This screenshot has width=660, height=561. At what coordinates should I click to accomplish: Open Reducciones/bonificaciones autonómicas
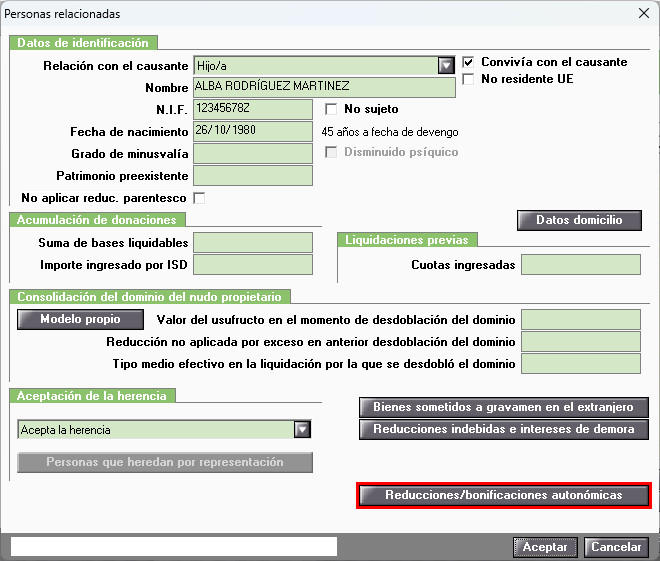(503, 495)
